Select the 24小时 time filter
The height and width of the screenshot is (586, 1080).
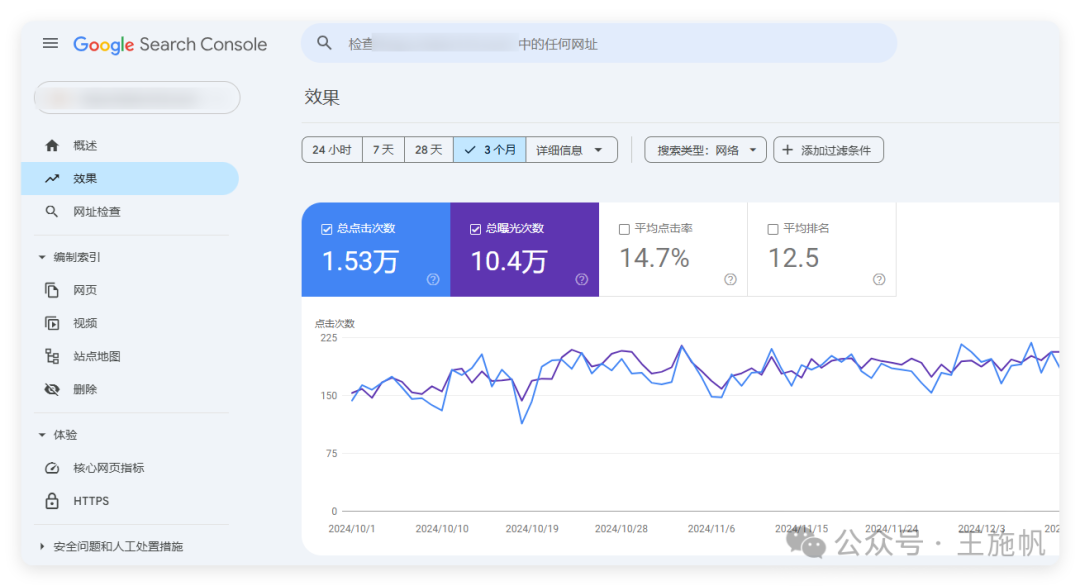pyautogui.click(x=331, y=149)
